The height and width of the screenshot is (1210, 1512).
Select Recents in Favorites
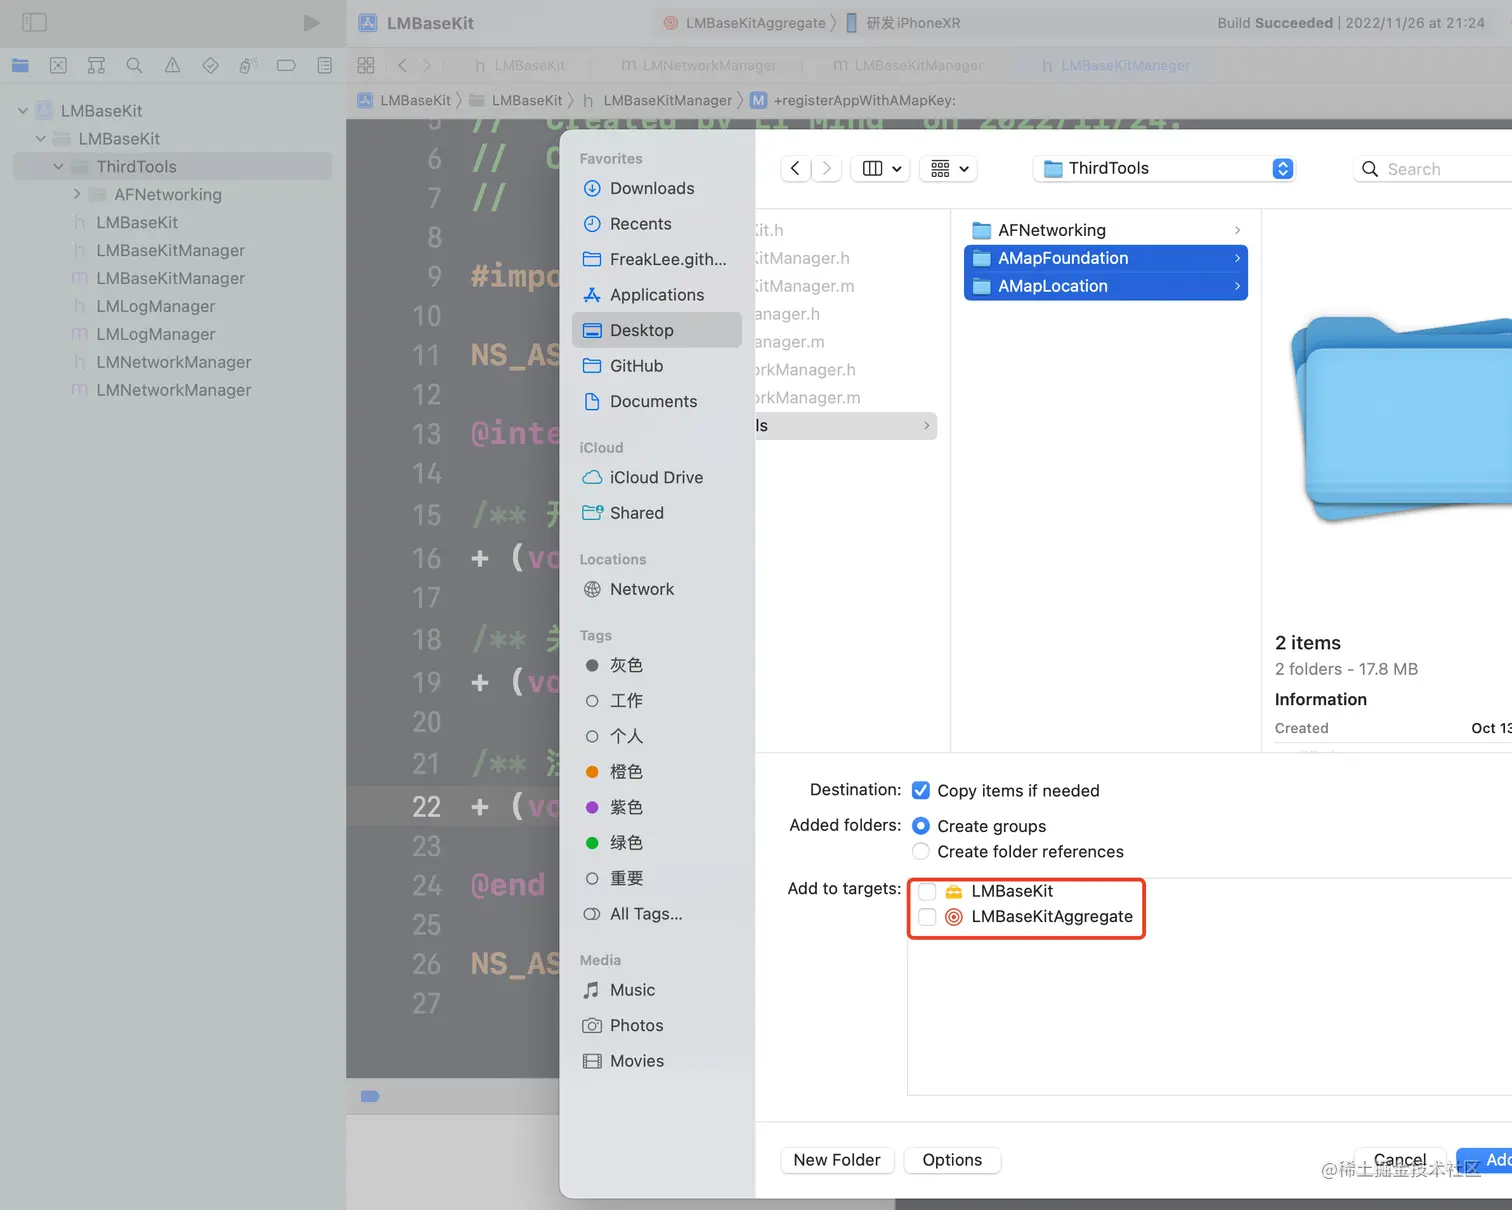click(x=655, y=224)
